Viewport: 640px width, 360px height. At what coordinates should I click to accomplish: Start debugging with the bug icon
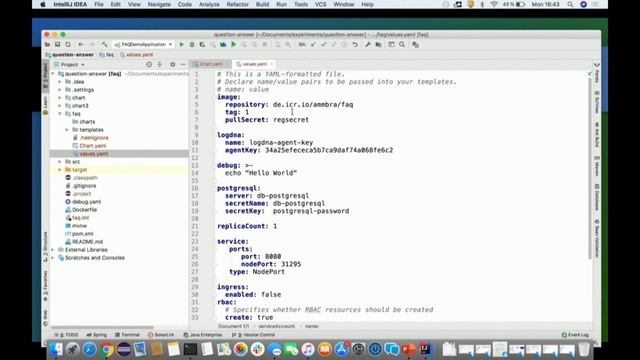192,44
